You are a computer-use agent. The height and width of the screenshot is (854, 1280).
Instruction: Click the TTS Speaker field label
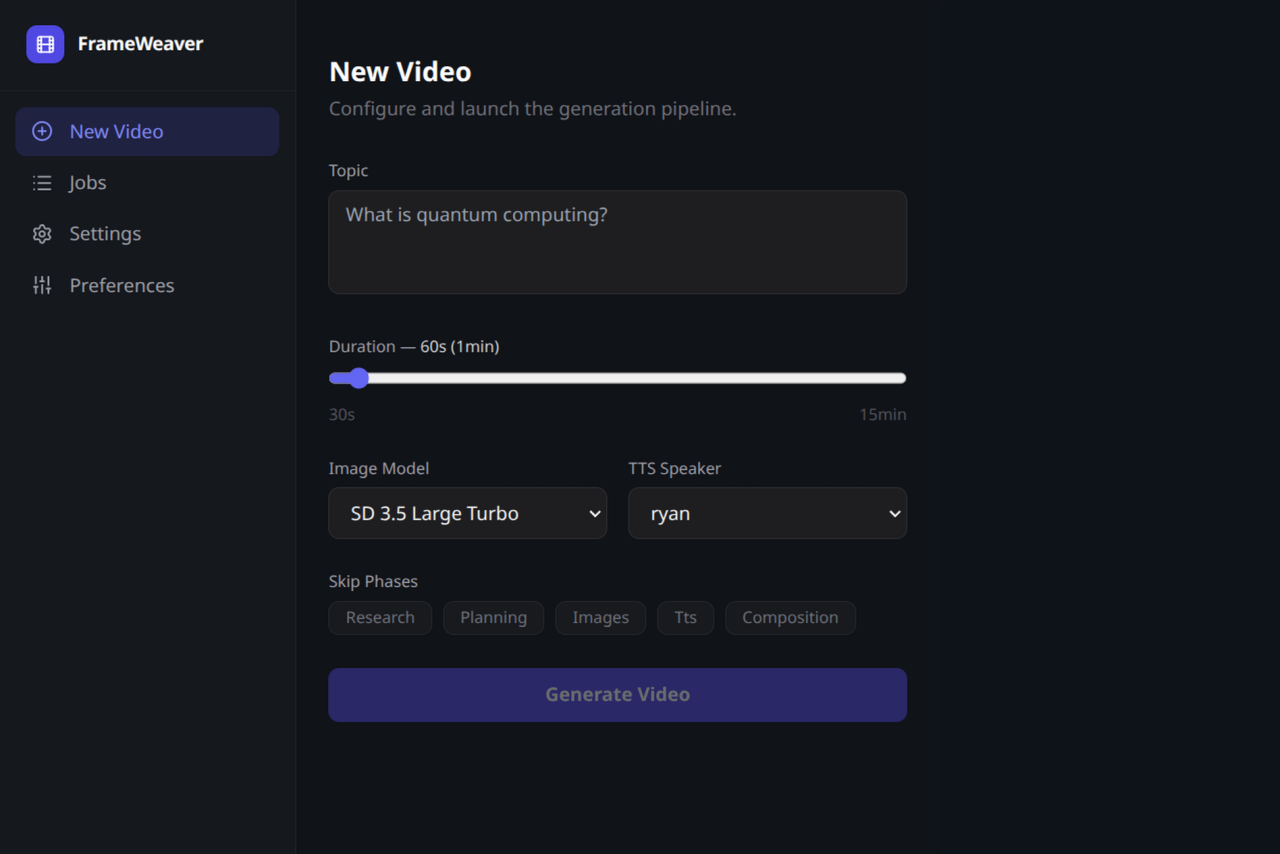(675, 469)
